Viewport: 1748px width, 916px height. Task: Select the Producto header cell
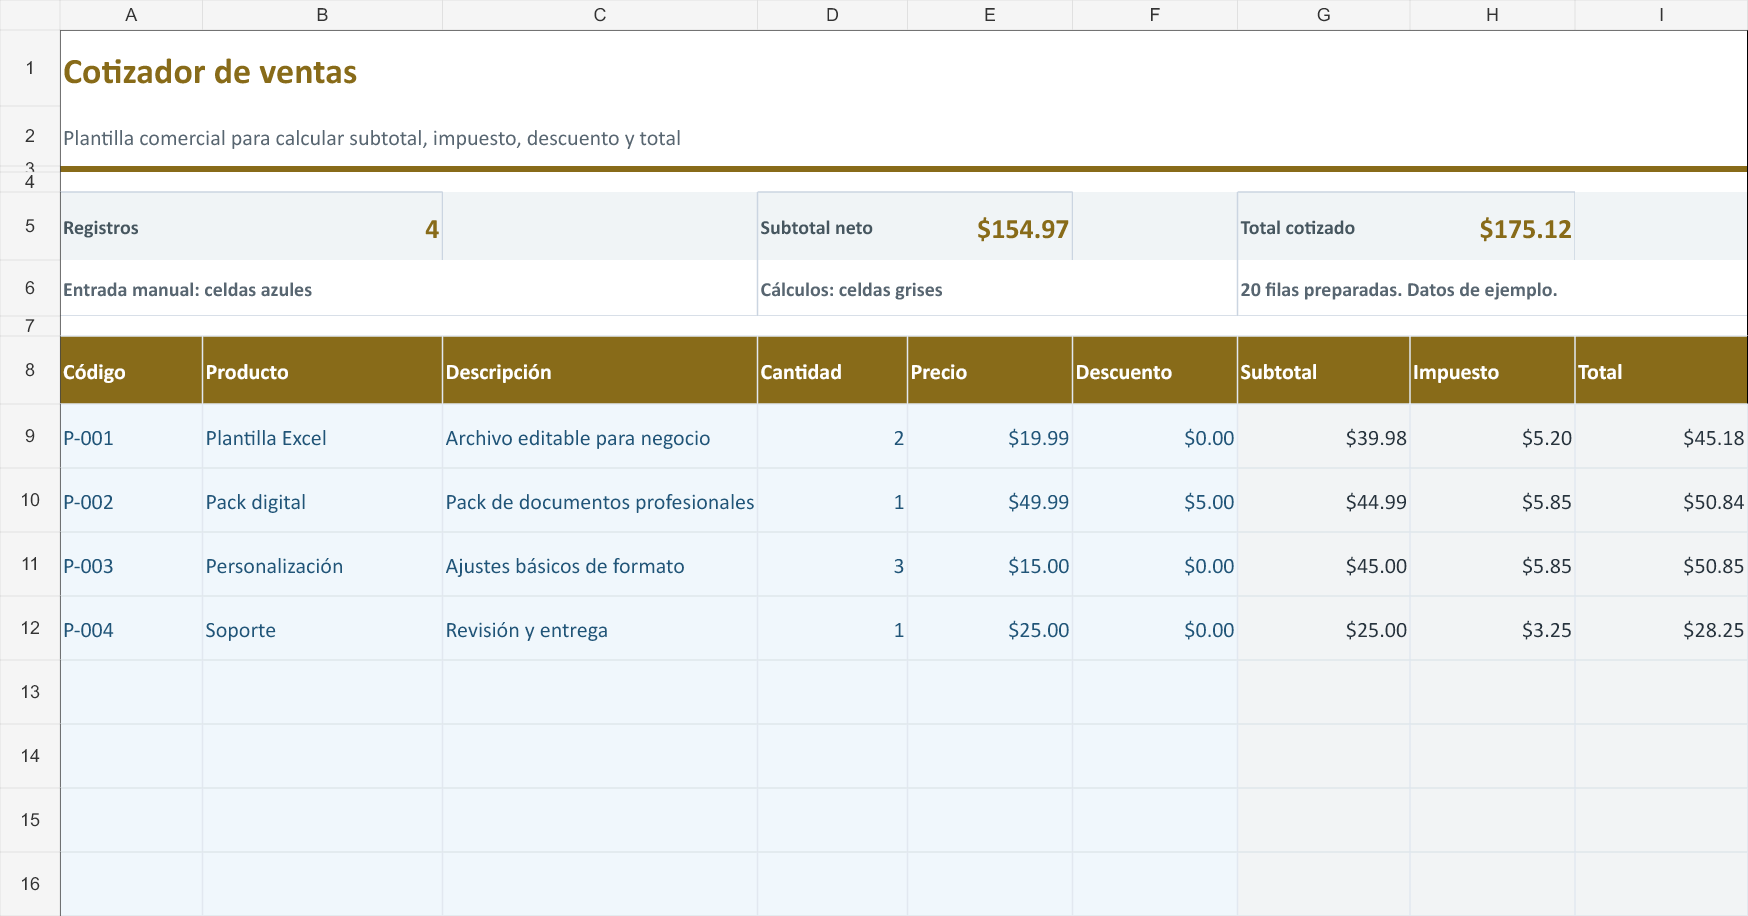click(x=322, y=372)
